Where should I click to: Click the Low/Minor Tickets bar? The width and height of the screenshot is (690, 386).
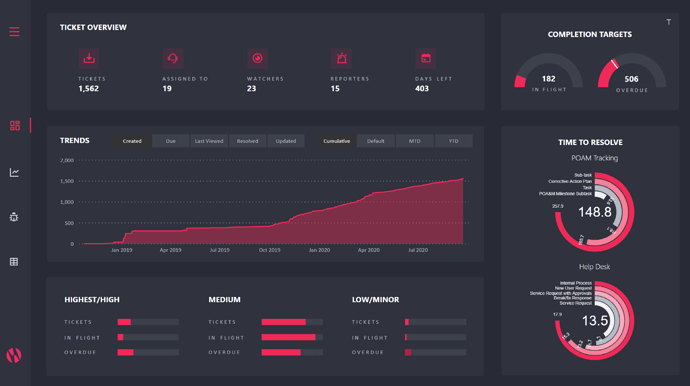point(436,322)
